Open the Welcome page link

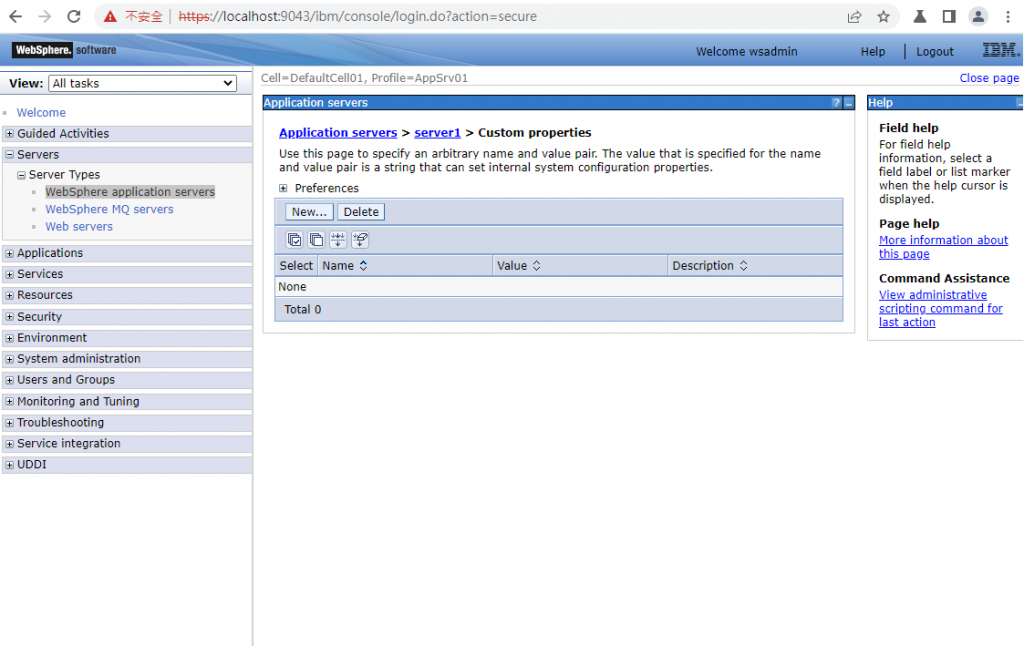[41, 112]
